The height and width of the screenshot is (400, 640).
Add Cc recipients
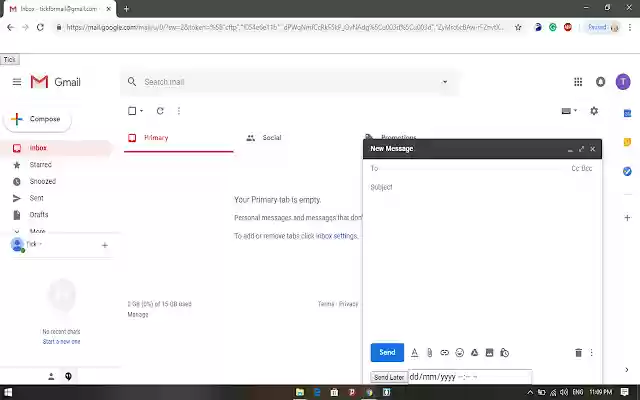[x=575, y=168]
